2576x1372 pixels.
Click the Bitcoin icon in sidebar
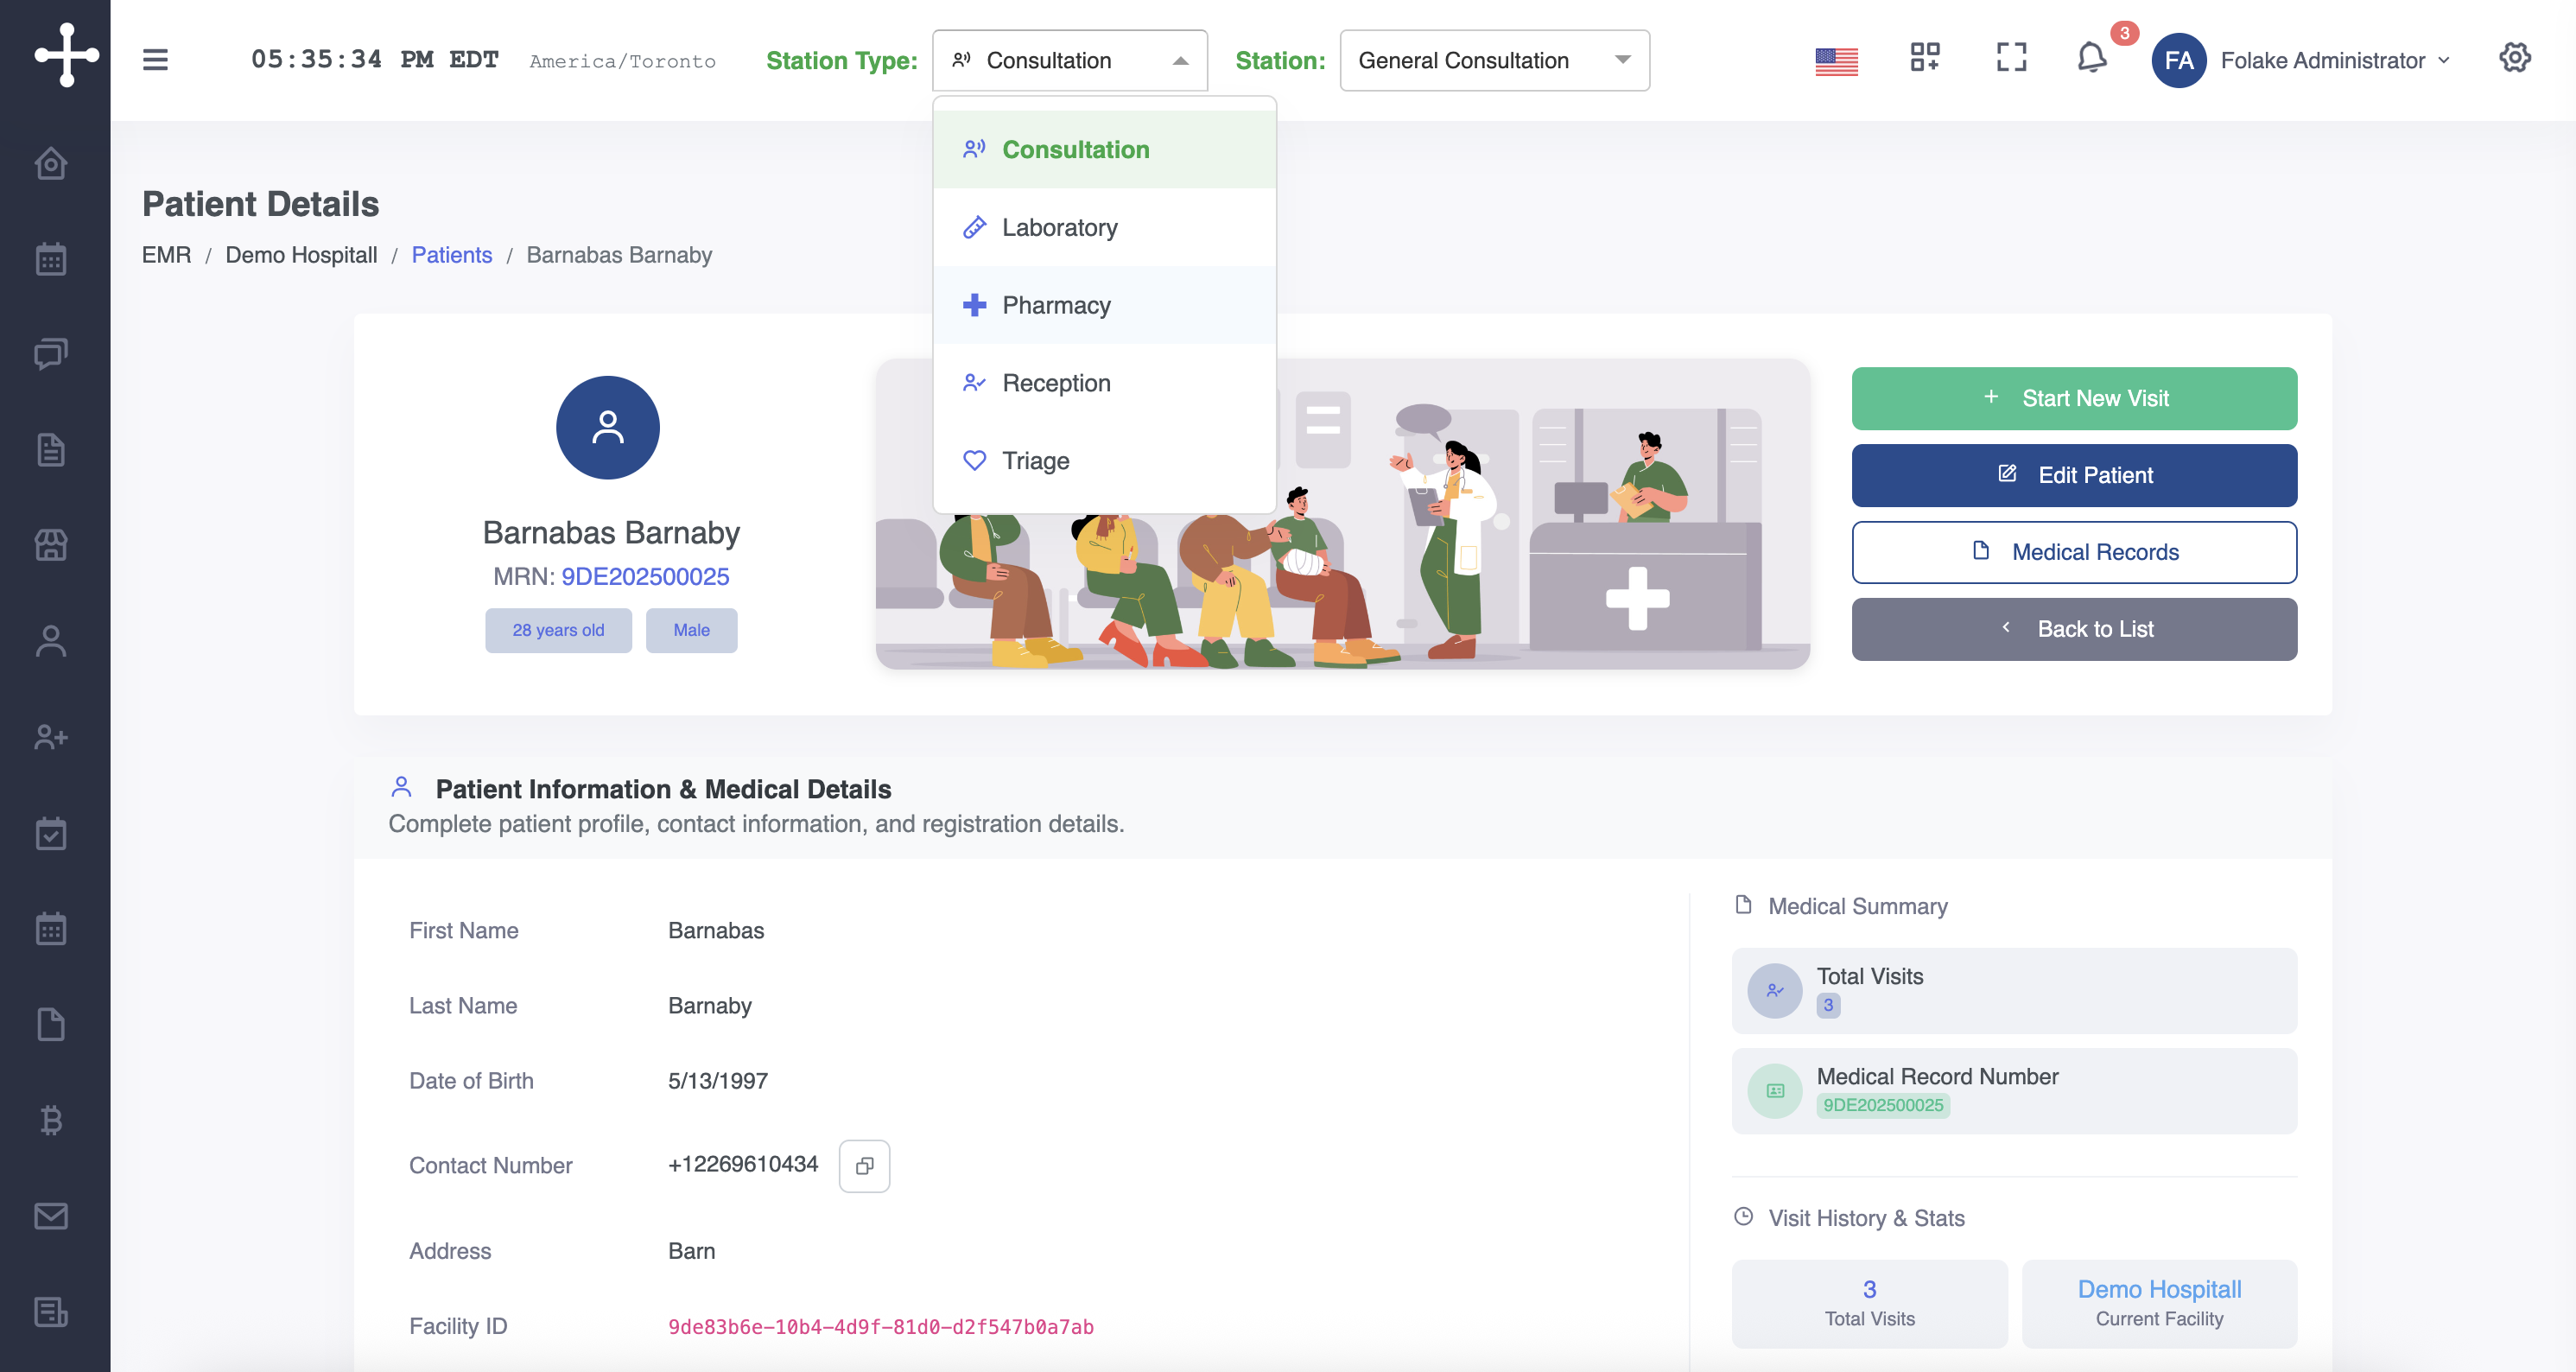51,1120
